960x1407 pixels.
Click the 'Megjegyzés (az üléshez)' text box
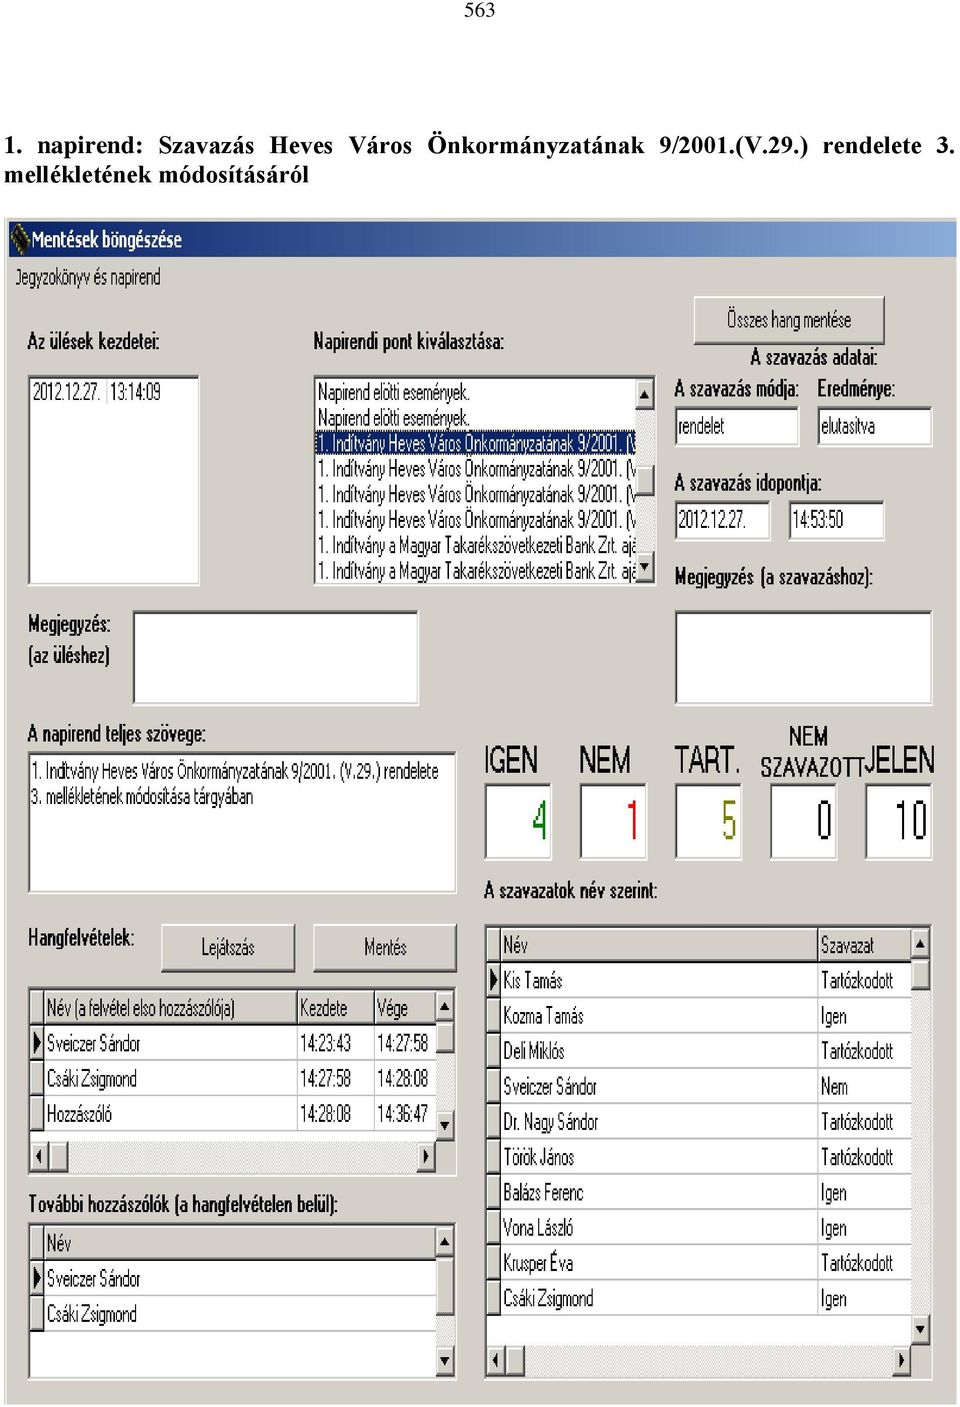coord(275,658)
